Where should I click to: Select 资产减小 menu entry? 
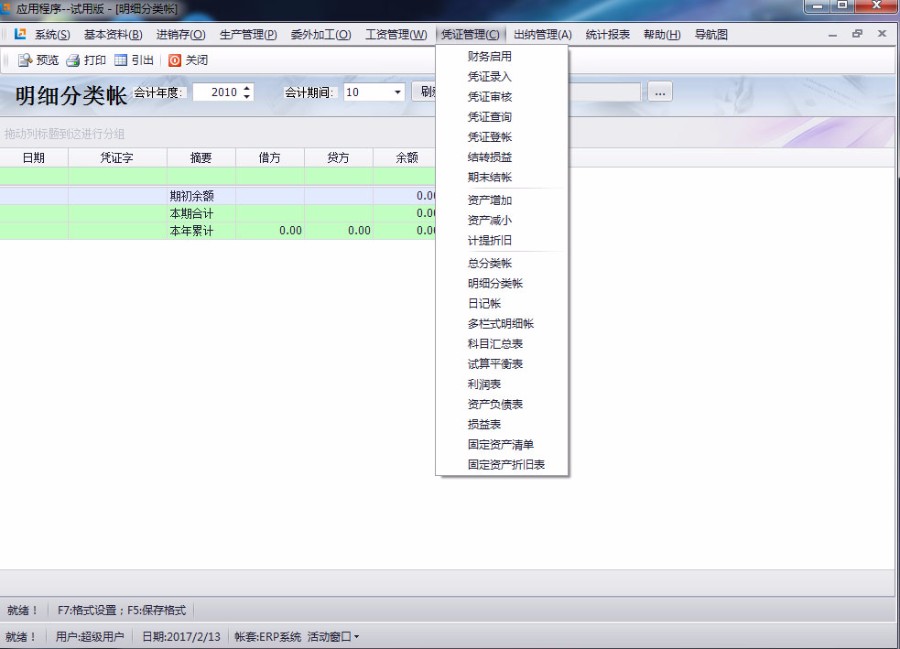(x=502, y=220)
